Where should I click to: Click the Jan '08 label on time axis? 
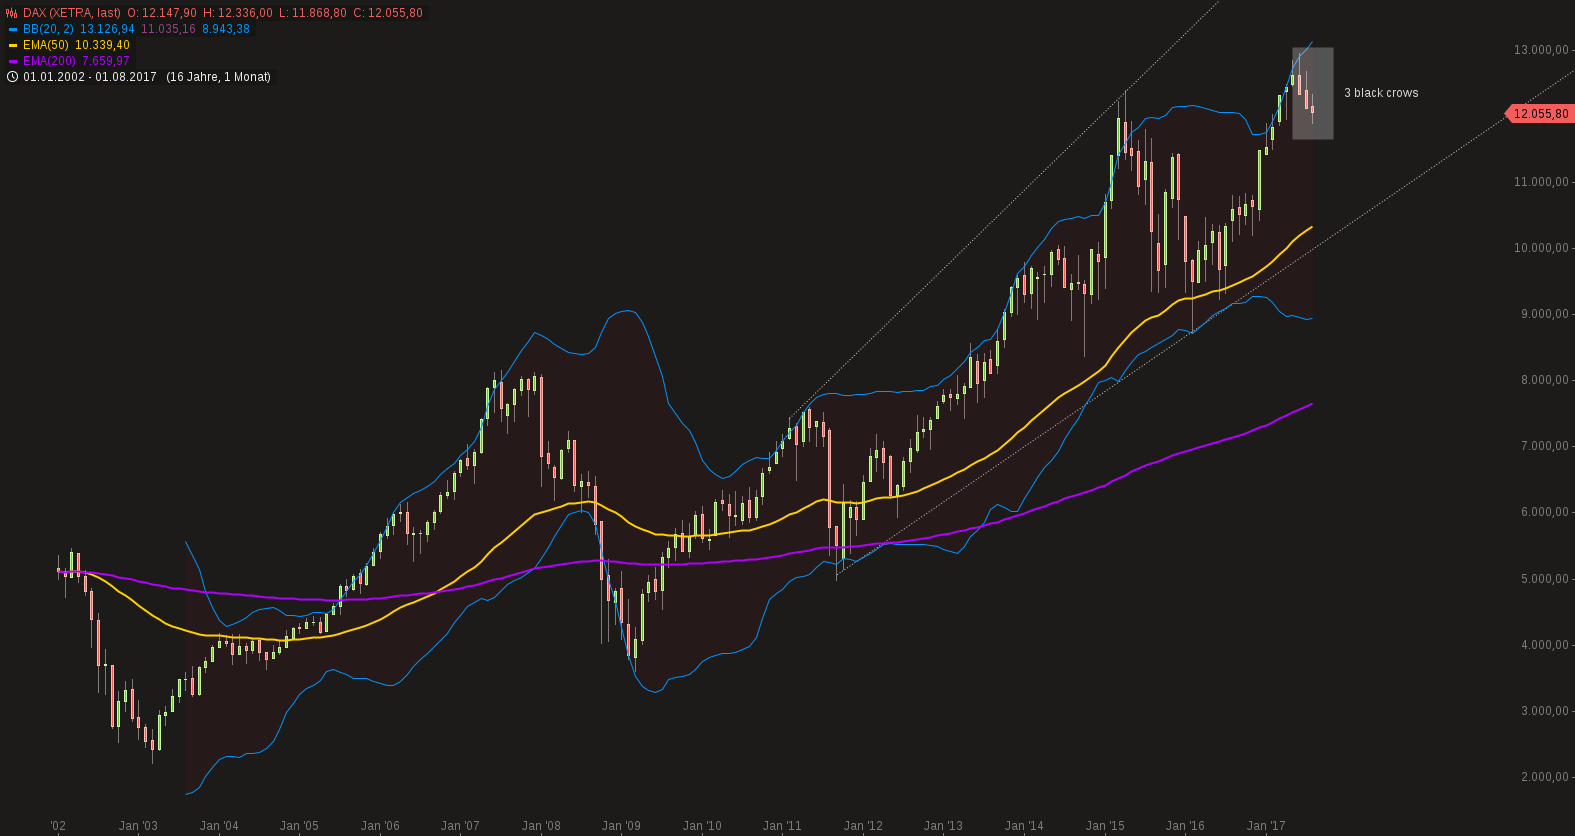pyautogui.click(x=541, y=826)
